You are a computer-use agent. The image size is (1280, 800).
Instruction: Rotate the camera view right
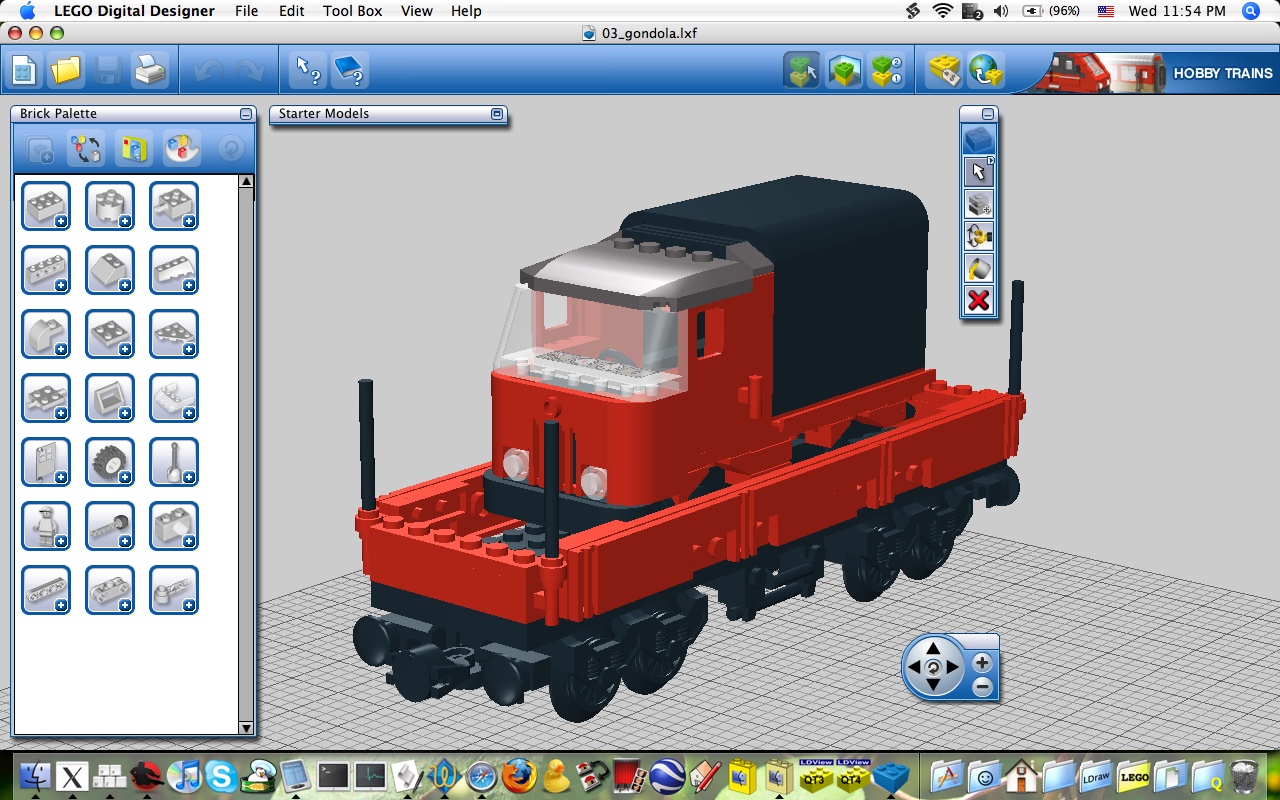click(953, 667)
